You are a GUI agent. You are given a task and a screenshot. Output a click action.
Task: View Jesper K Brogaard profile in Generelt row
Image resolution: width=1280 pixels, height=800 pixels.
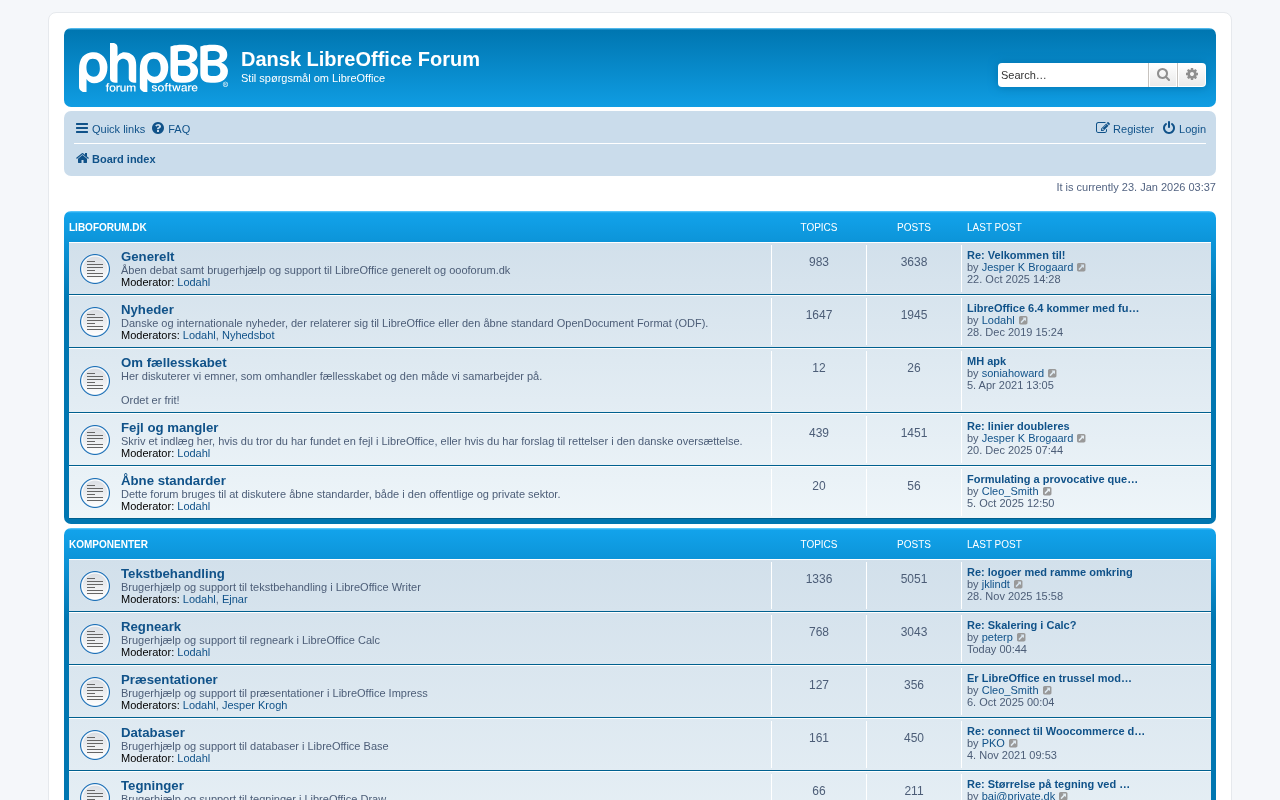(1027, 267)
